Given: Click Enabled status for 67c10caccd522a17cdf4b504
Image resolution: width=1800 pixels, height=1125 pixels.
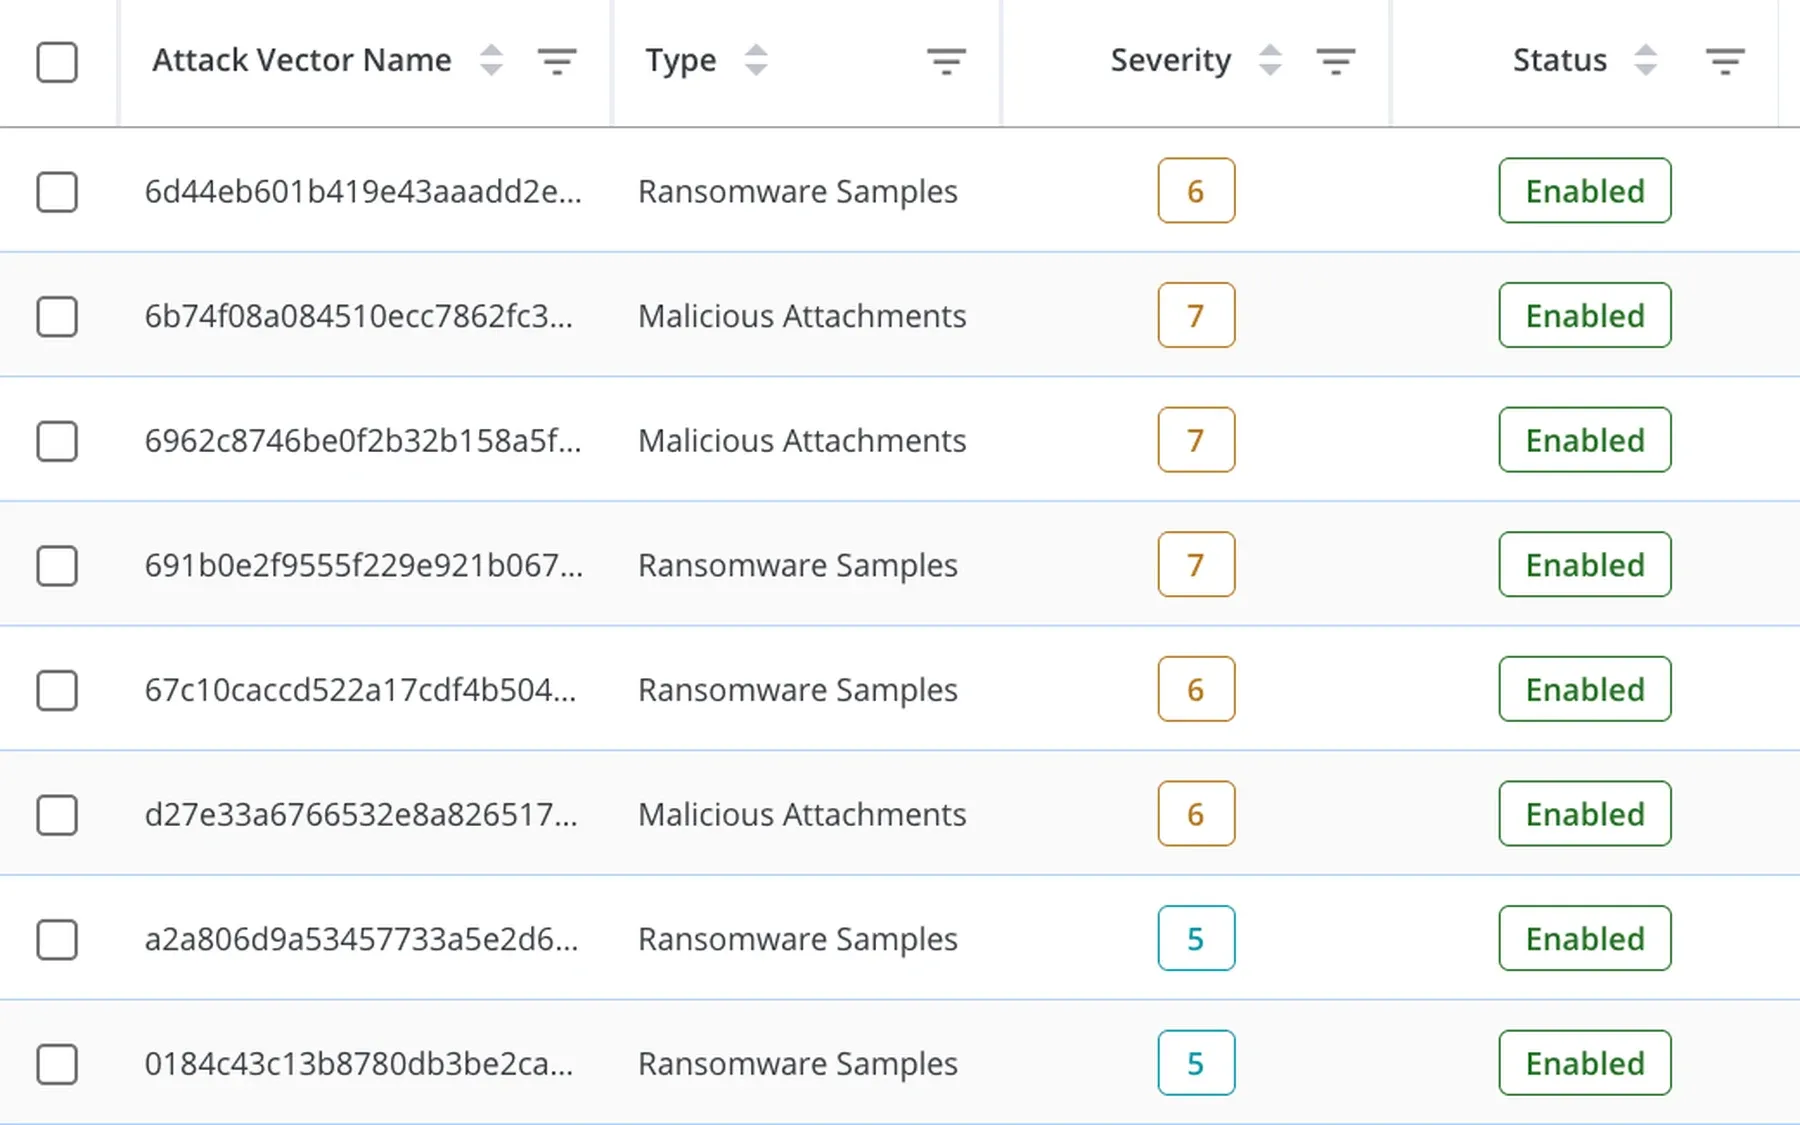Looking at the screenshot, I should pyautogui.click(x=1585, y=689).
